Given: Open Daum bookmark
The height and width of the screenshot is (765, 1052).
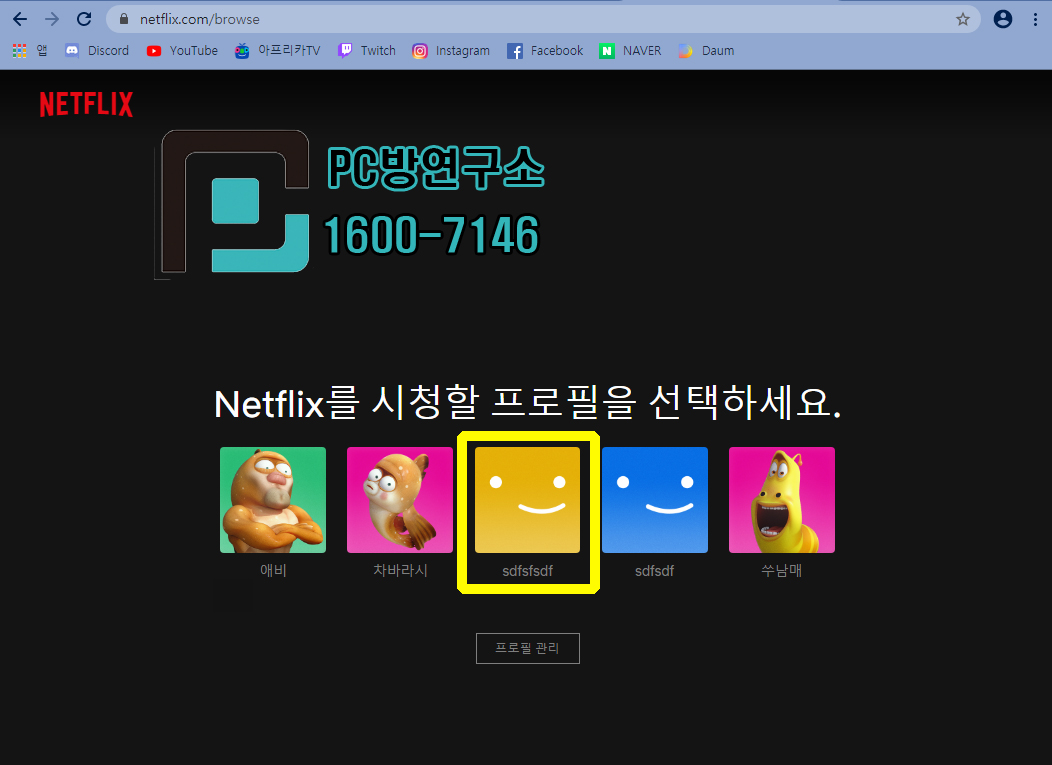Looking at the screenshot, I should 706,50.
